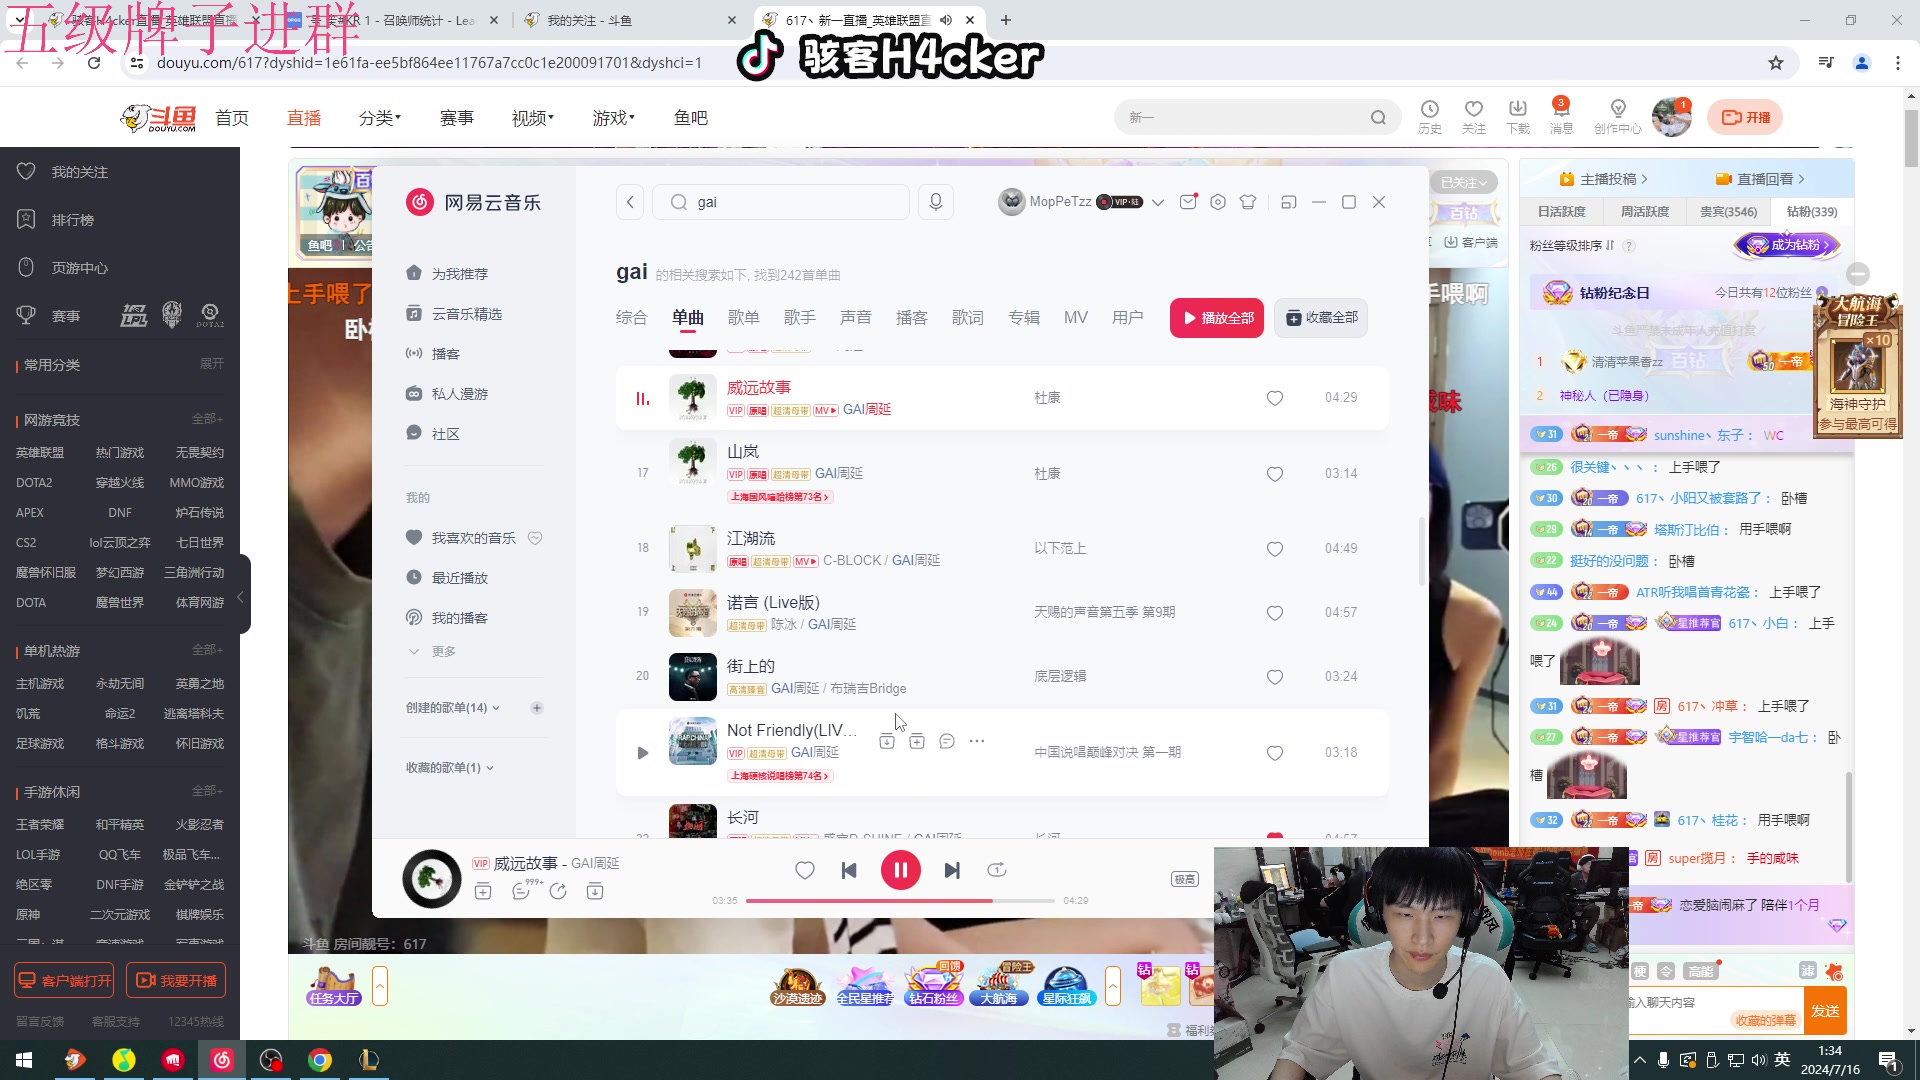This screenshot has height=1080, width=1920.
Task: Like the currently playing song 威远故事
Action: (805, 871)
